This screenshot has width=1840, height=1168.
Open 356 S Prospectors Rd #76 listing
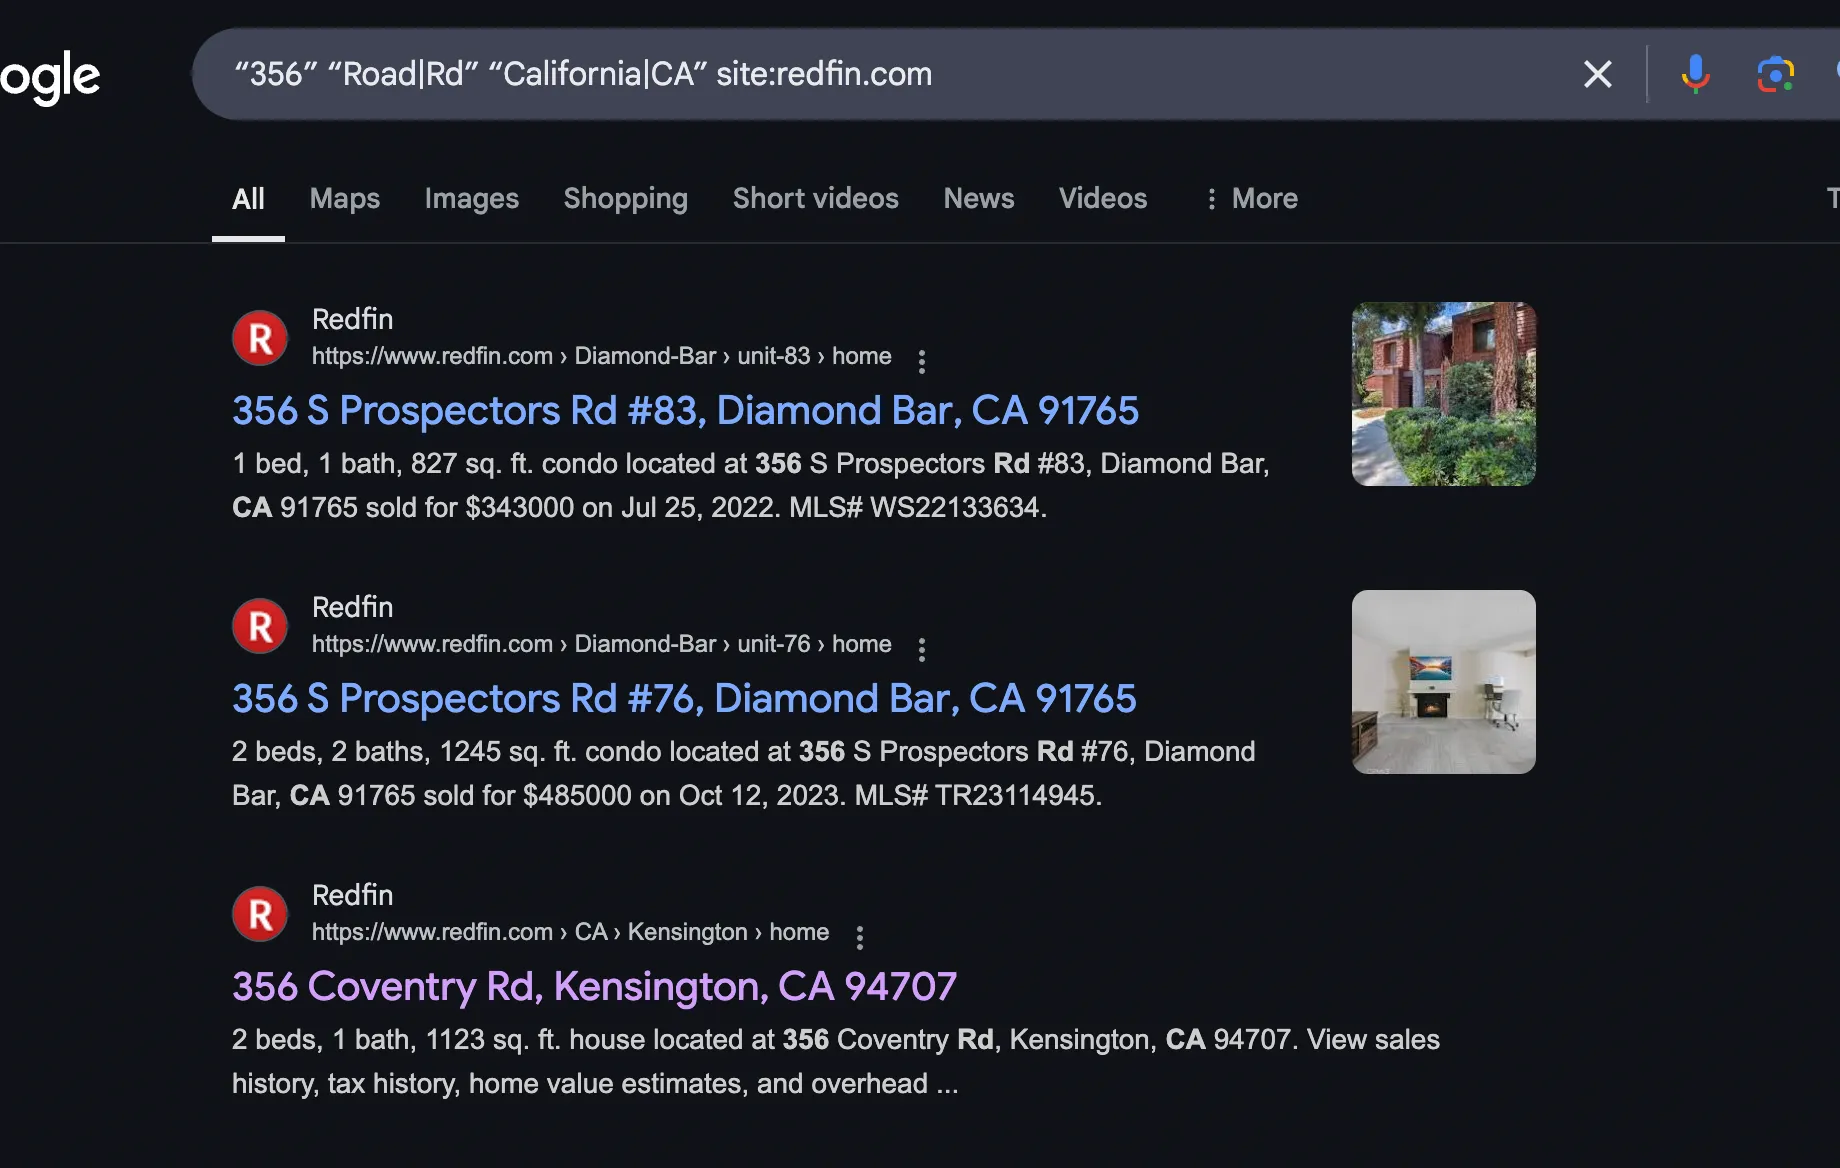pyautogui.click(x=684, y=699)
